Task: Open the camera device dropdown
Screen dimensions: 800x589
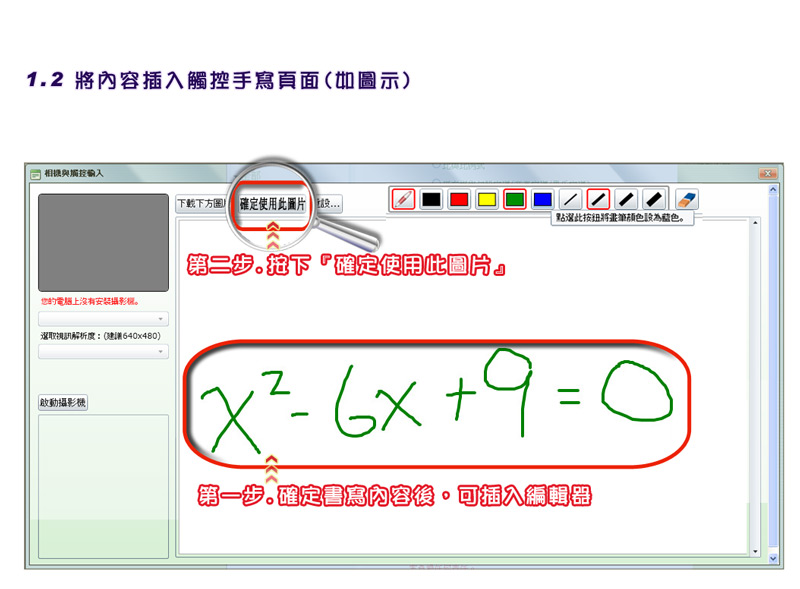Action: (103, 319)
